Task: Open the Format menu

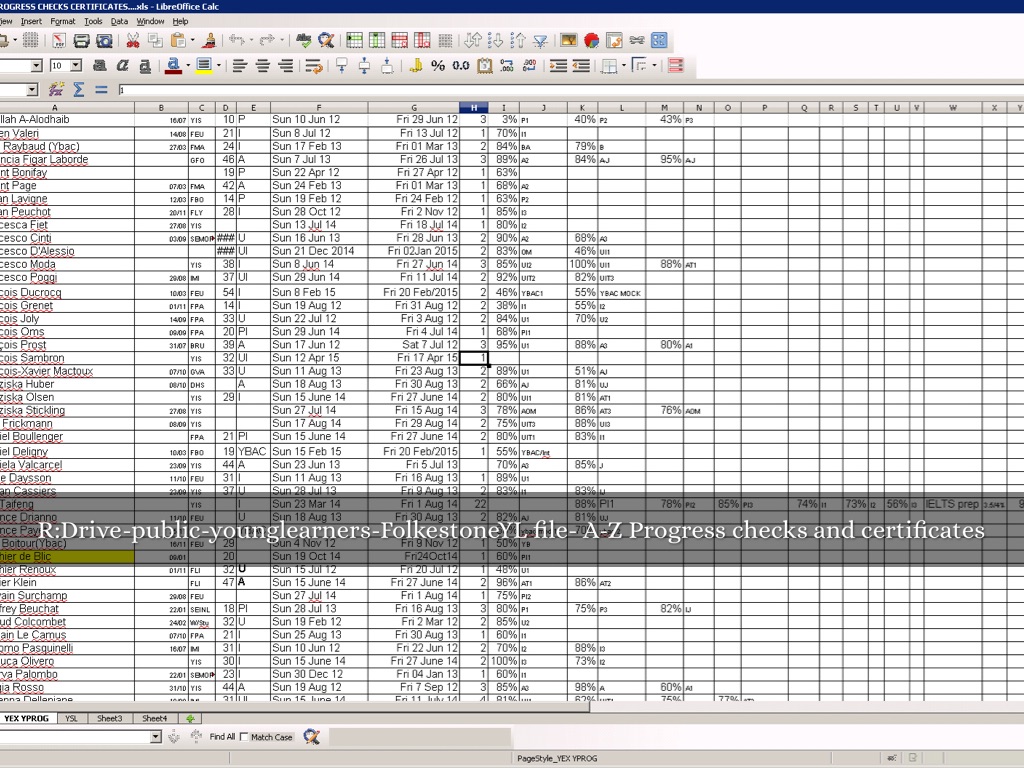Action: pyautogui.click(x=63, y=21)
